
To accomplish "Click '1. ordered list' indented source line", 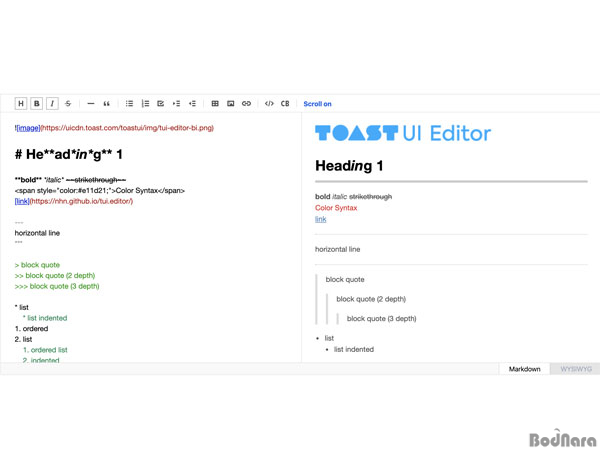I will (45, 350).
